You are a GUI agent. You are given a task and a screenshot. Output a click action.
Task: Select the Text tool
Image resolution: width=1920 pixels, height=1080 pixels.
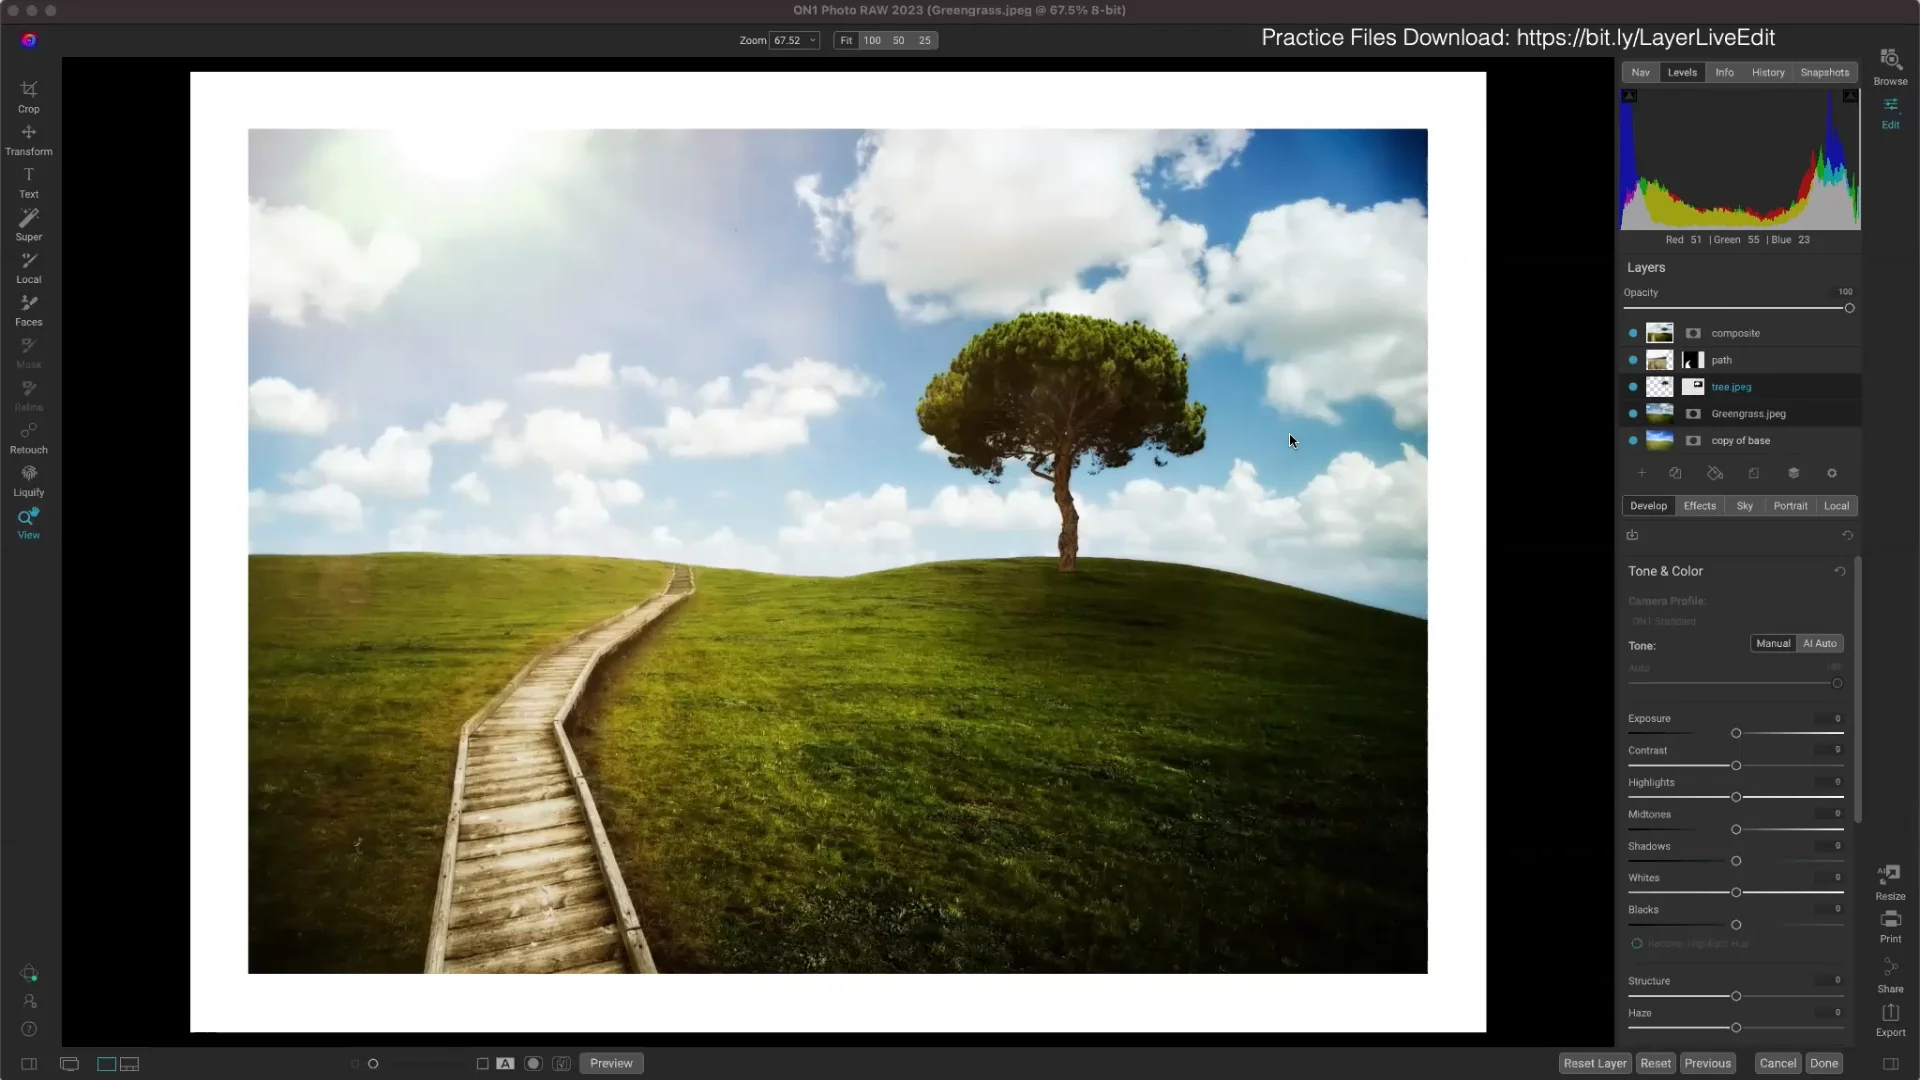click(x=28, y=183)
